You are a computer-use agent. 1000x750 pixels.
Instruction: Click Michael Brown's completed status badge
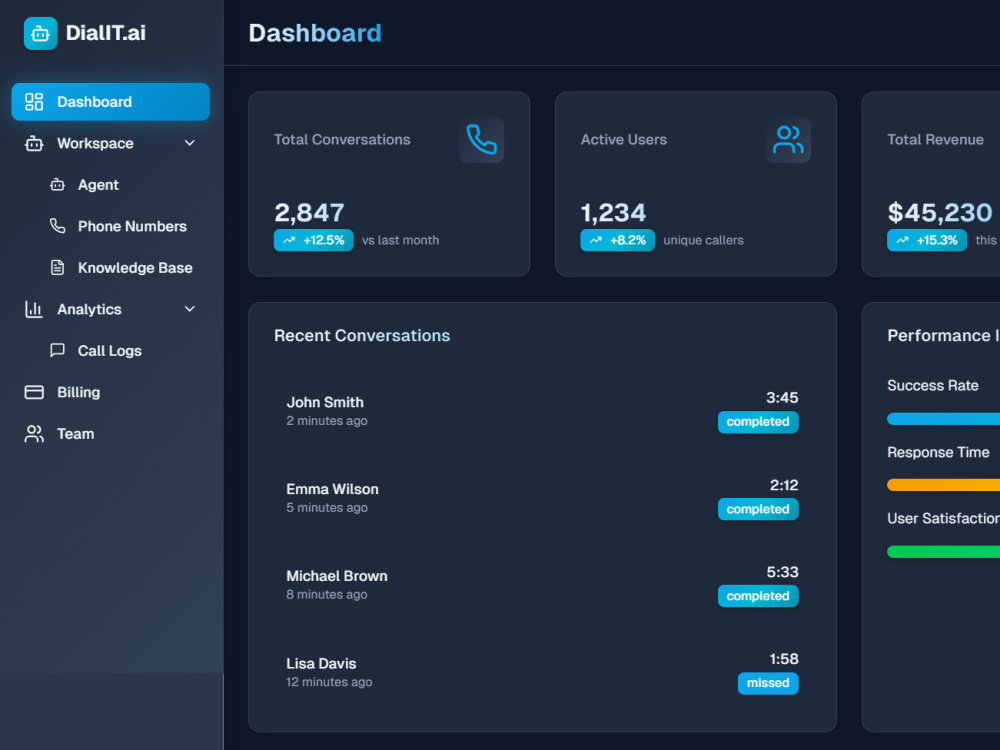pyautogui.click(x=758, y=596)
